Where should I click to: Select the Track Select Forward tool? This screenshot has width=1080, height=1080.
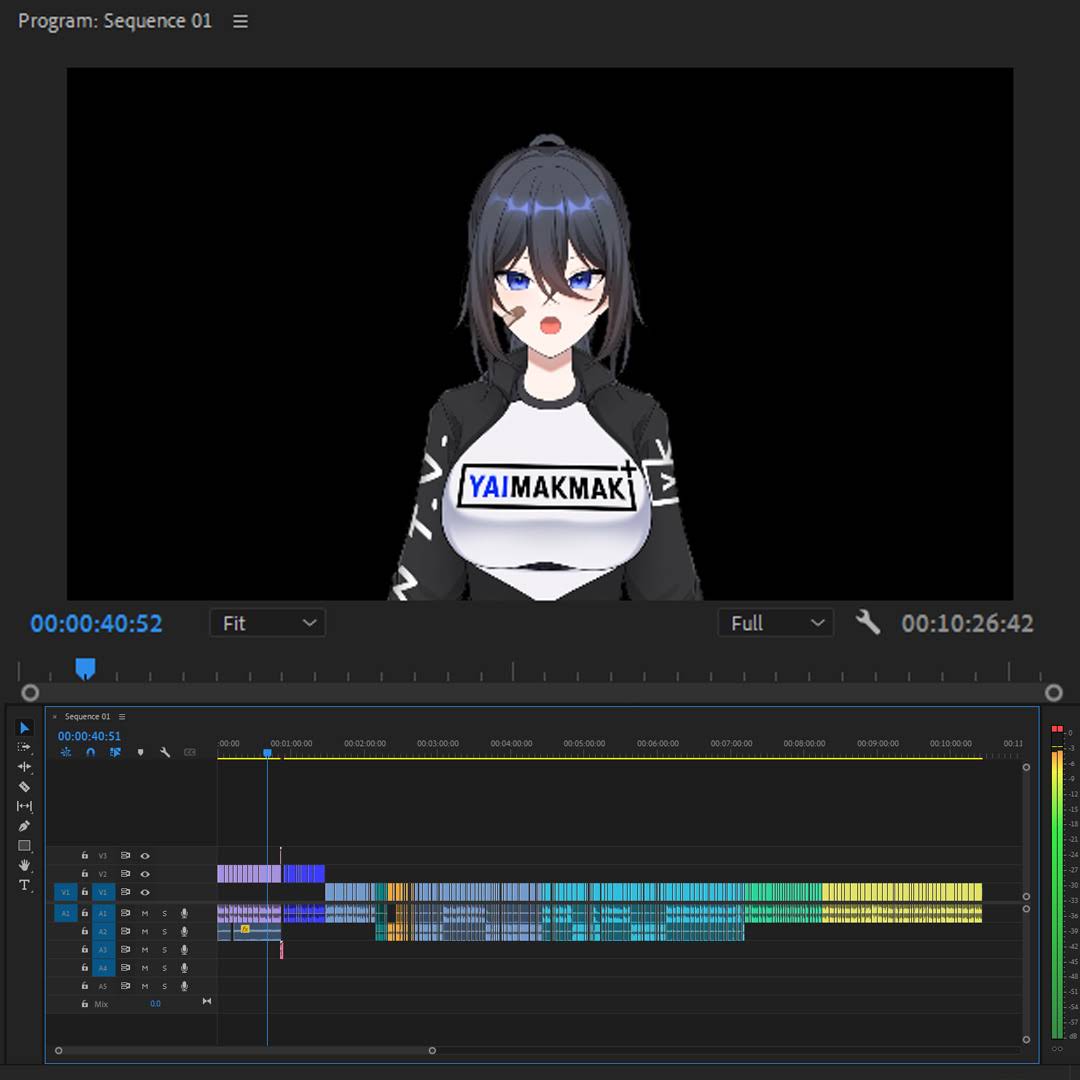pyautogui.click(x=24, y=747)
